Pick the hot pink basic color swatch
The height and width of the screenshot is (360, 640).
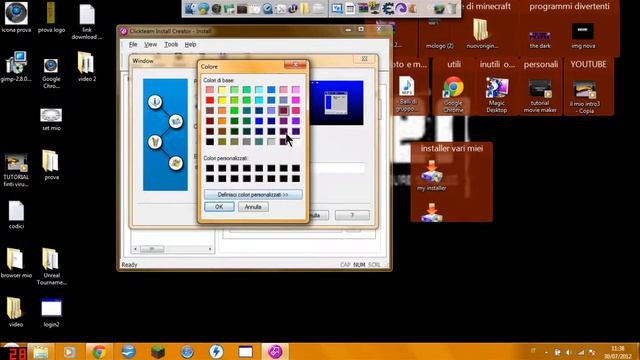[296, 110]
